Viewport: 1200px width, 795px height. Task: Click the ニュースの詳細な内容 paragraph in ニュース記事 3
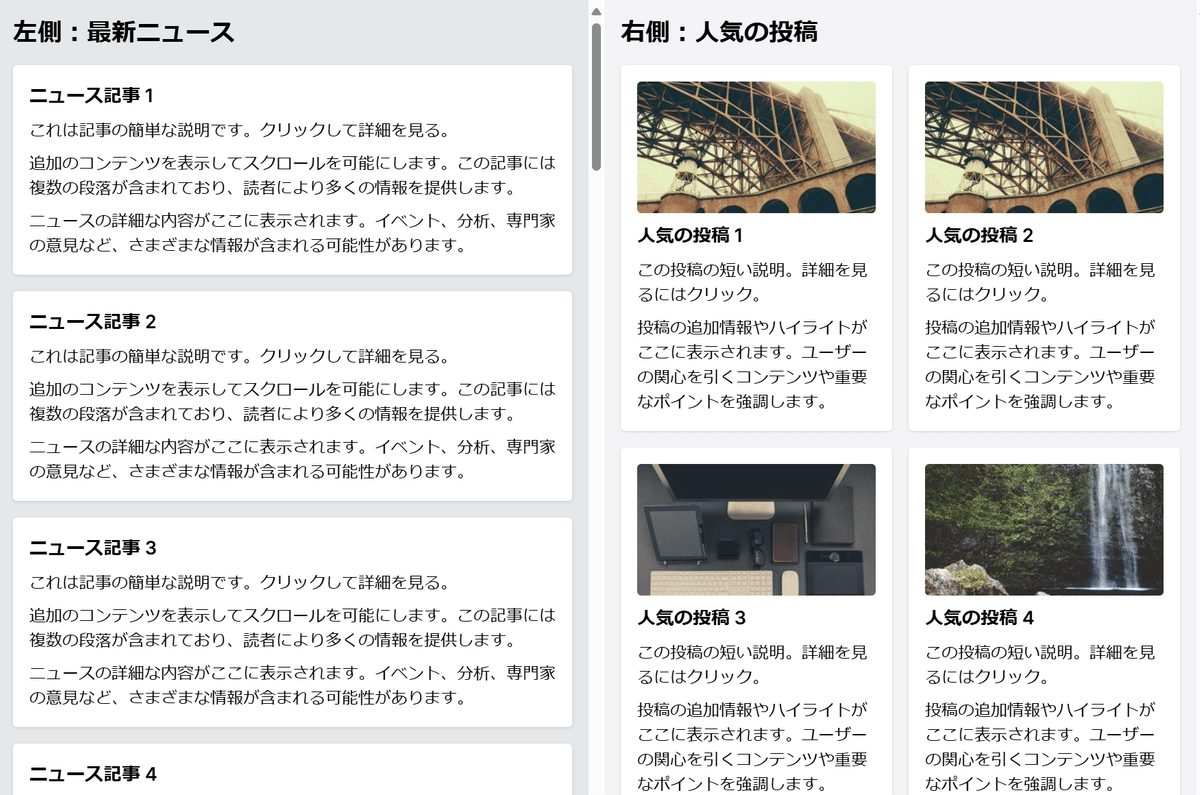tap(292, 685)
